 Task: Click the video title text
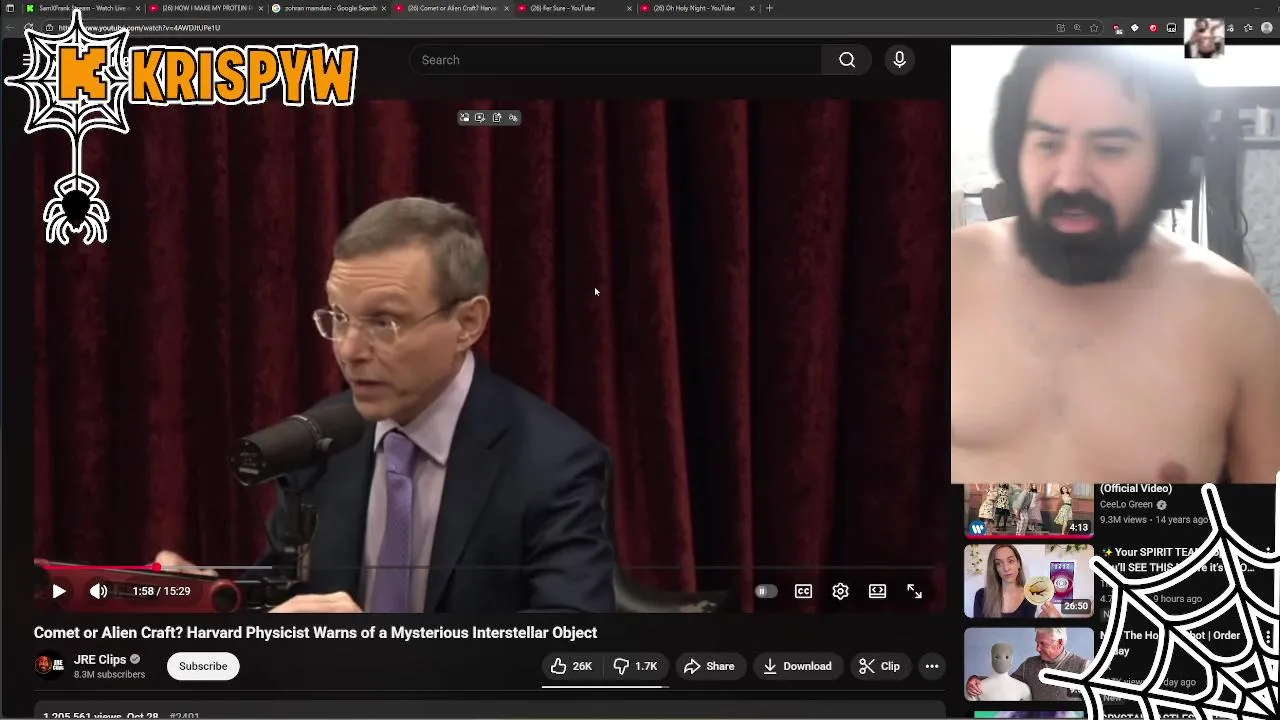pyautogui.click(x=315, y=633)
